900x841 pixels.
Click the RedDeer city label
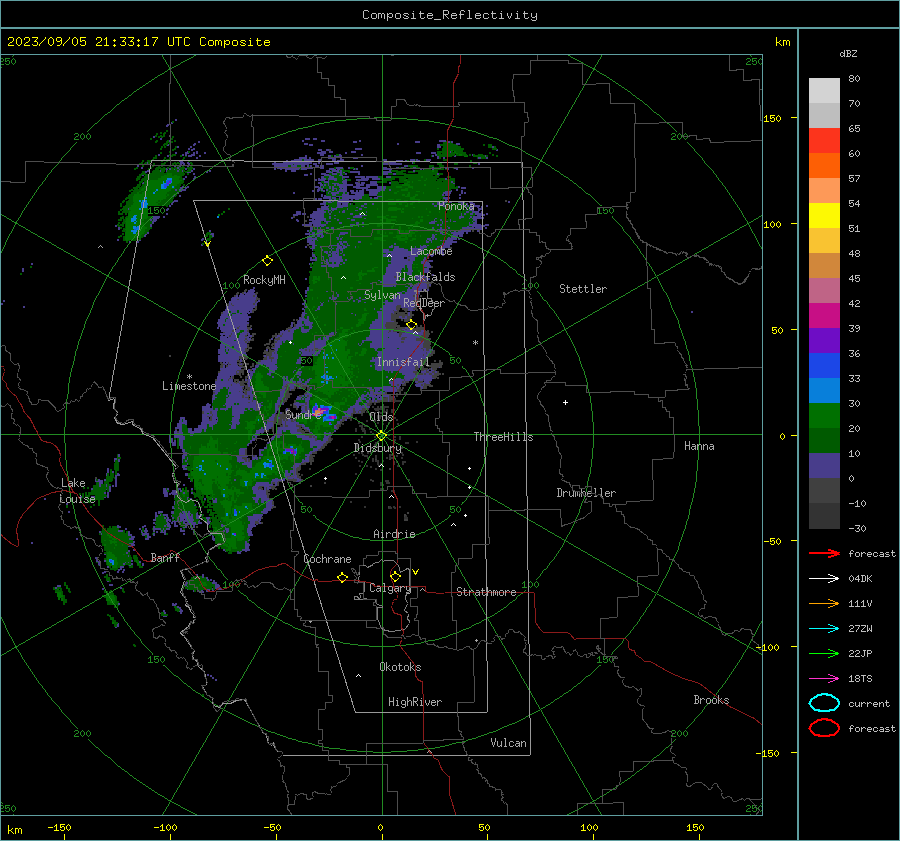(x=424, y=303)
